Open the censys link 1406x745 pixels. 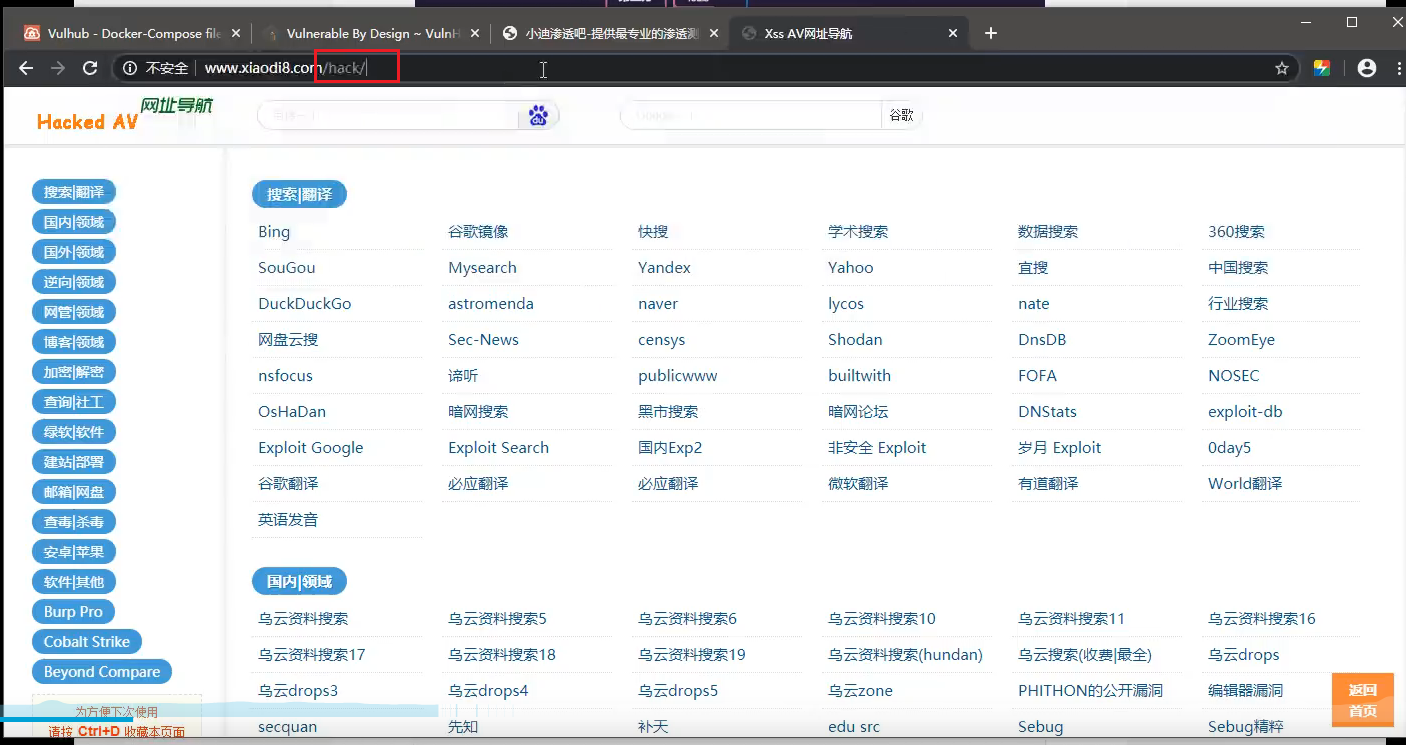tap(662, 340)
